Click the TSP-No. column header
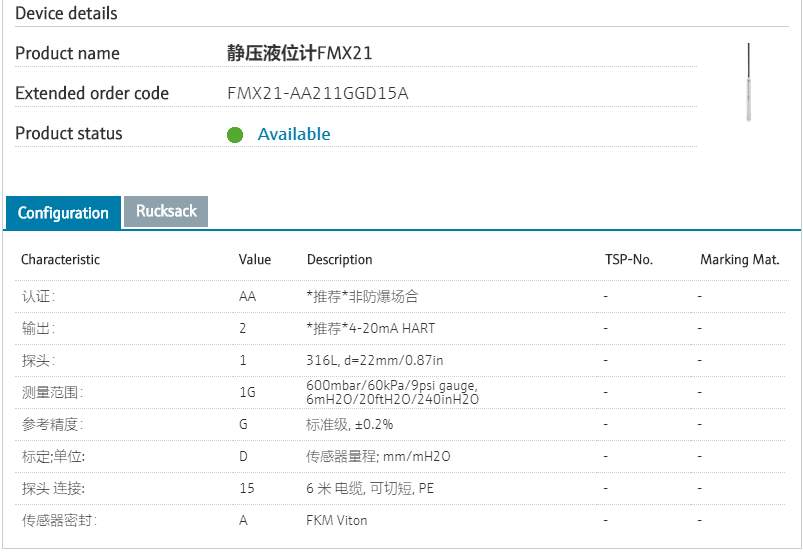This screenshot has height=552, width=803. (629, 260)
